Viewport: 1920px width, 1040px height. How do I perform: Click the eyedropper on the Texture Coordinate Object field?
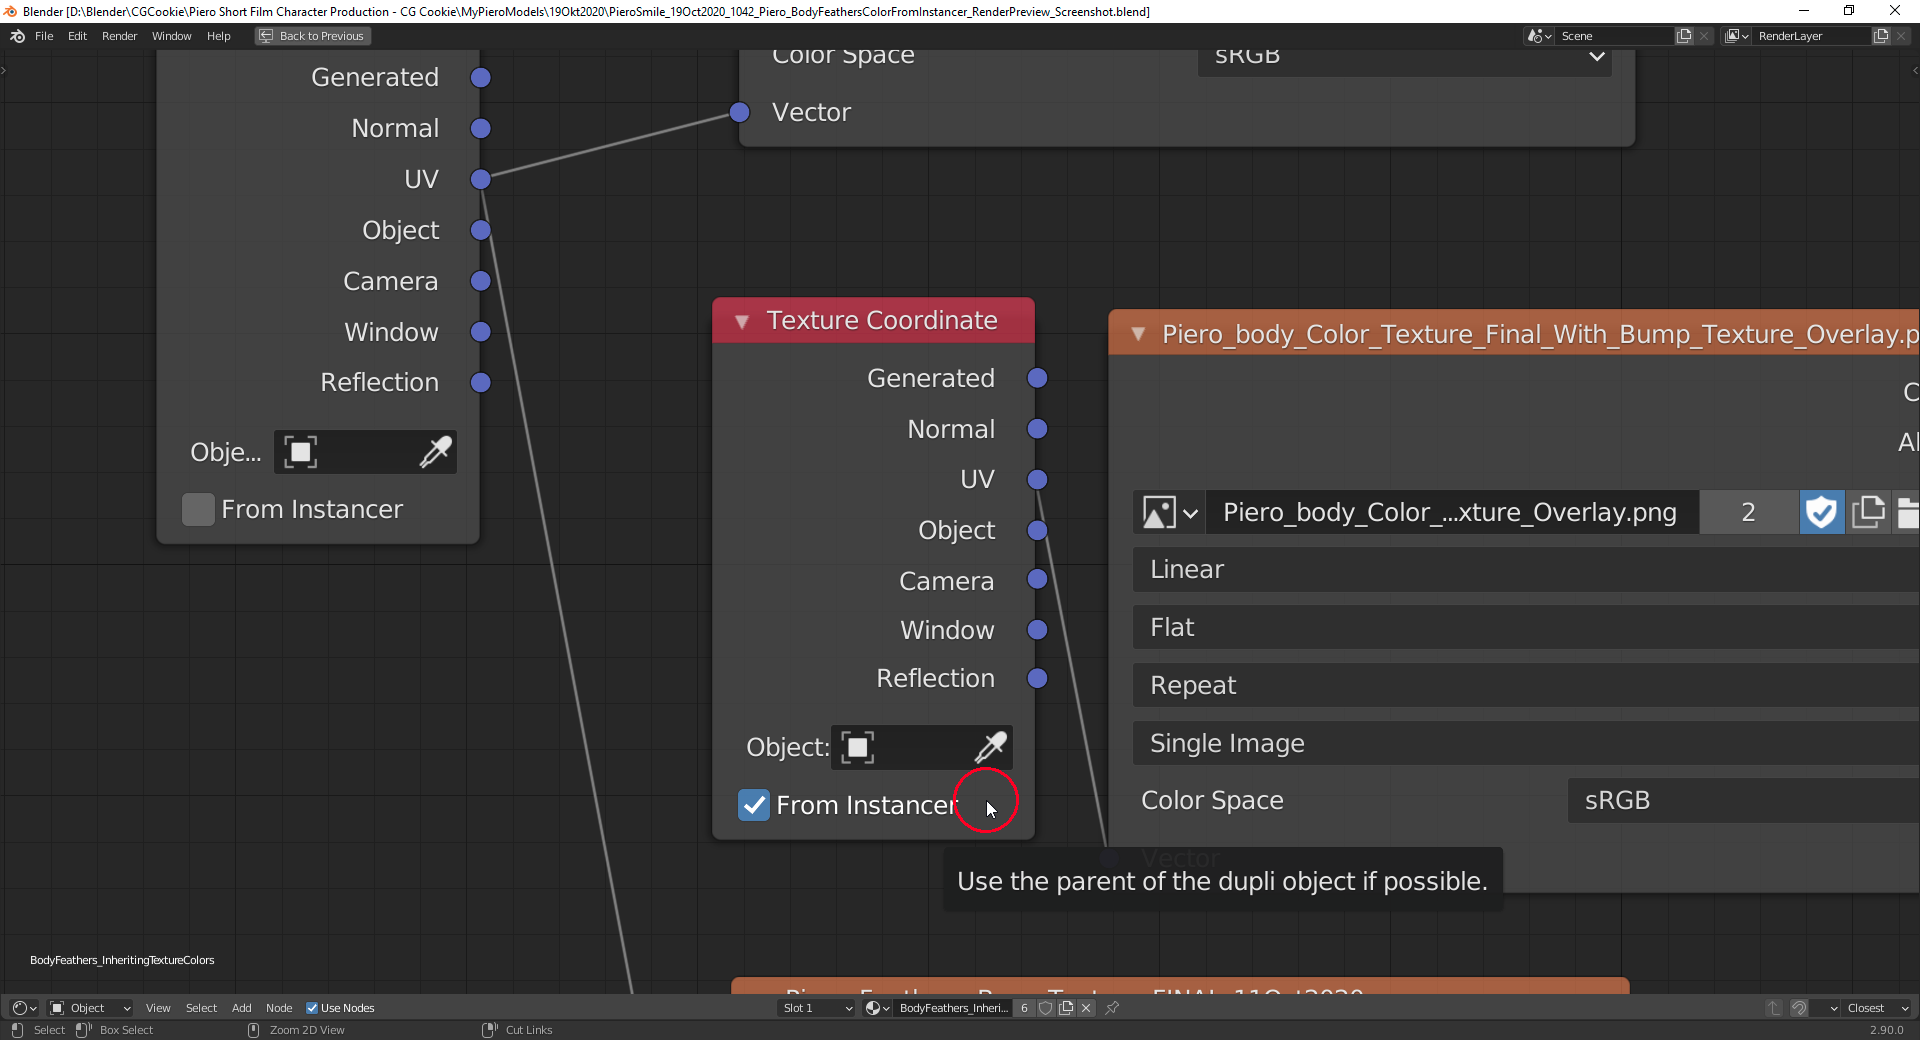pos(992,747)
